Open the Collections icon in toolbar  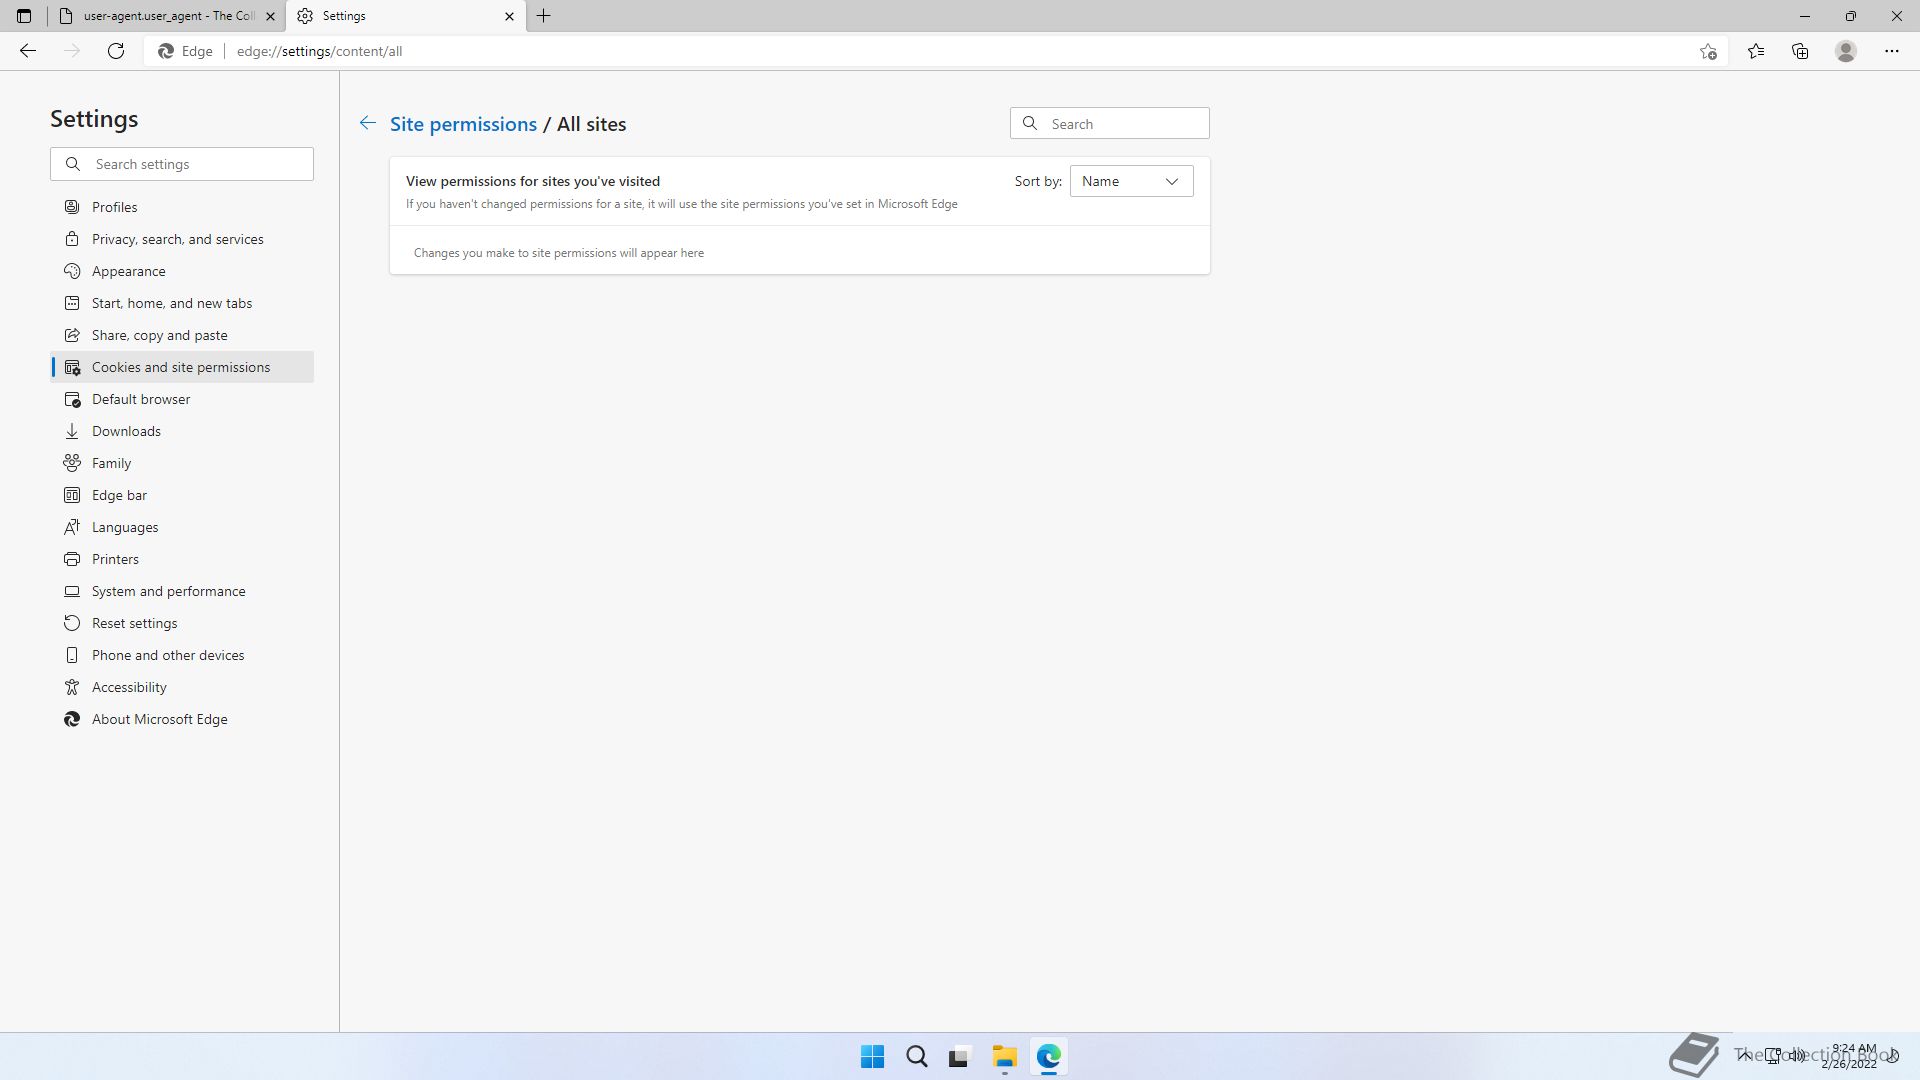[x=1800, y=51]
